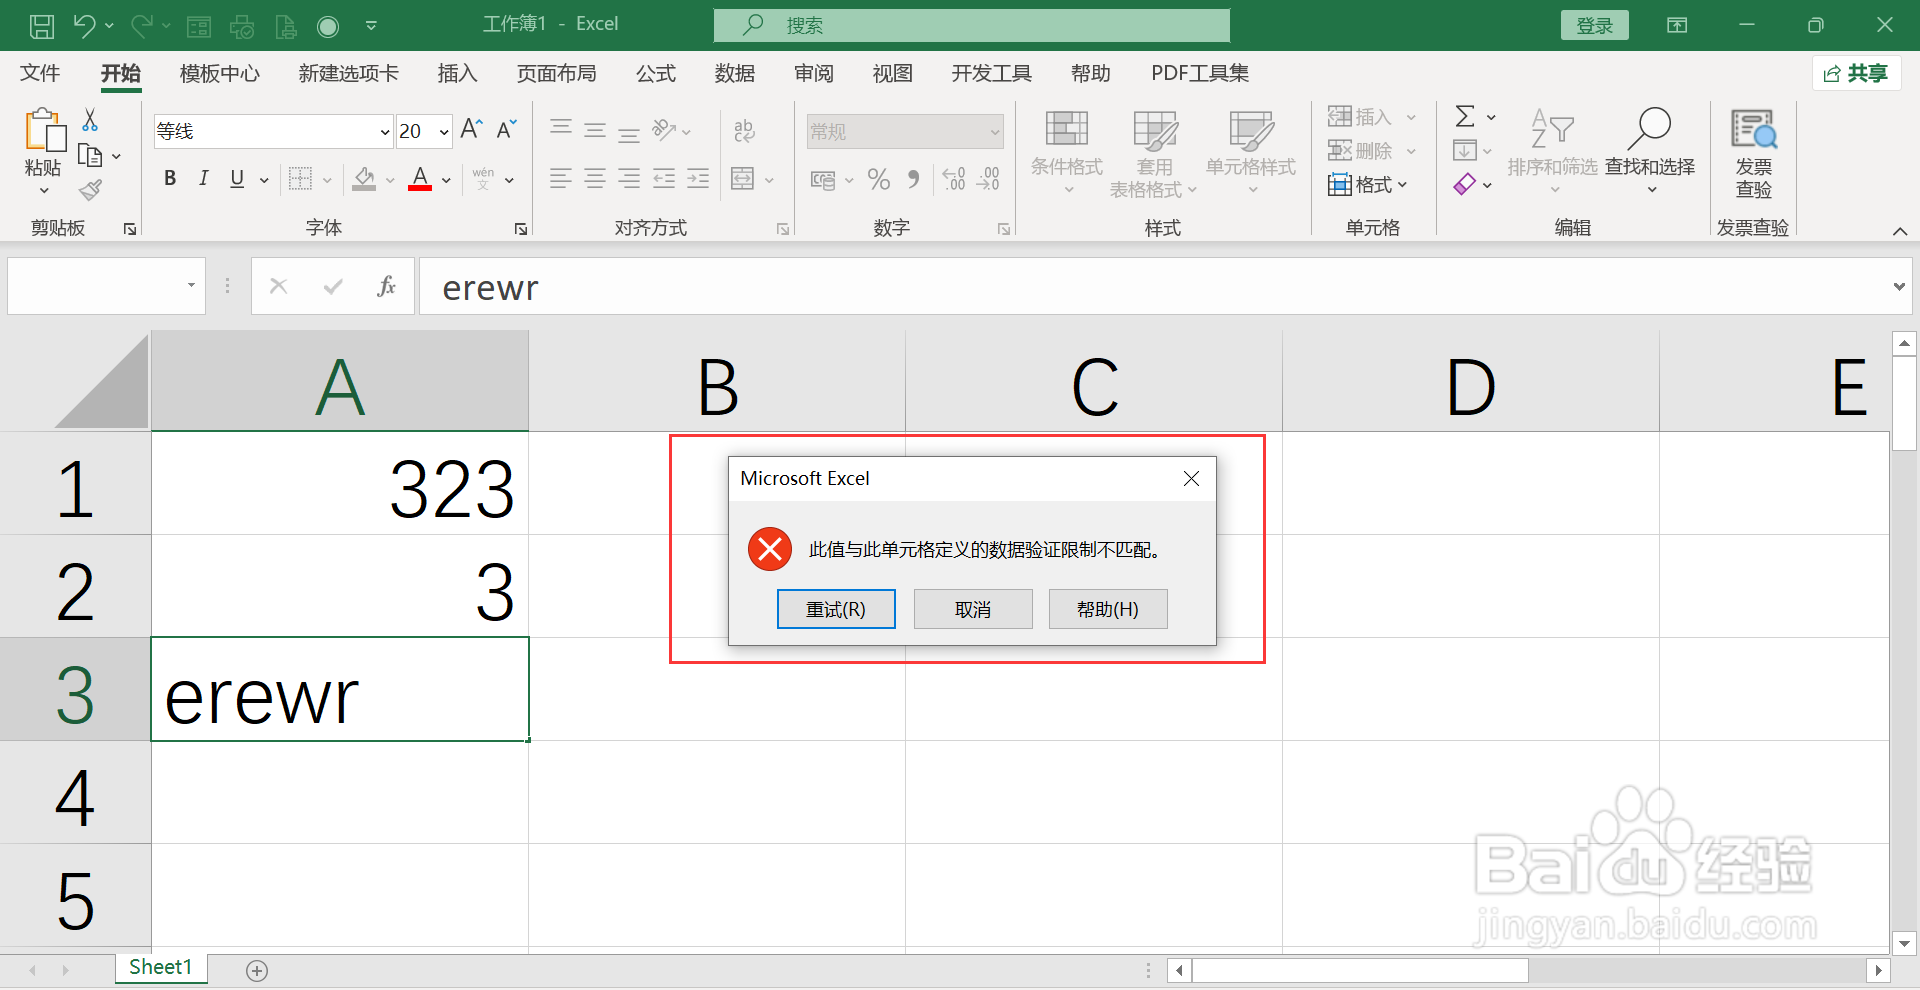Viewport: 1920px width, 990px height.
Task: Toggle Bold formatting
Action: tap(170, 179)
